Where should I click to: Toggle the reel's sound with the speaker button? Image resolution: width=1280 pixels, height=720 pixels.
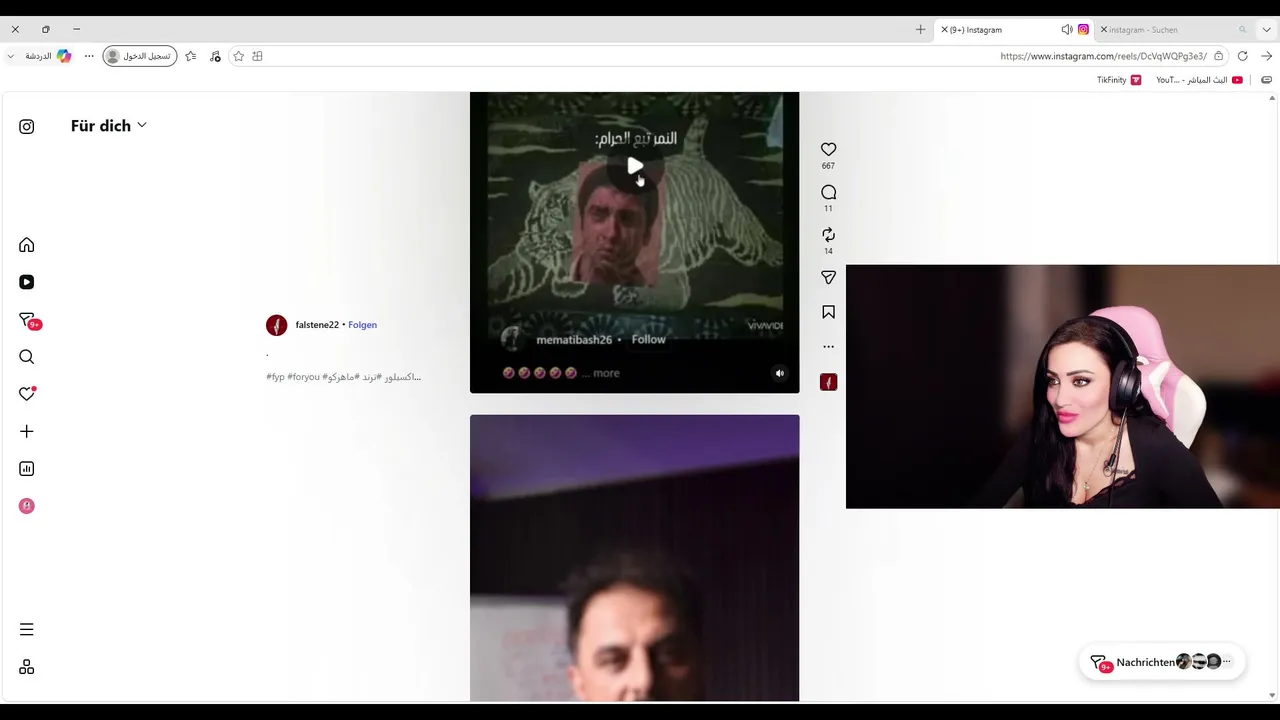point(780,373)
